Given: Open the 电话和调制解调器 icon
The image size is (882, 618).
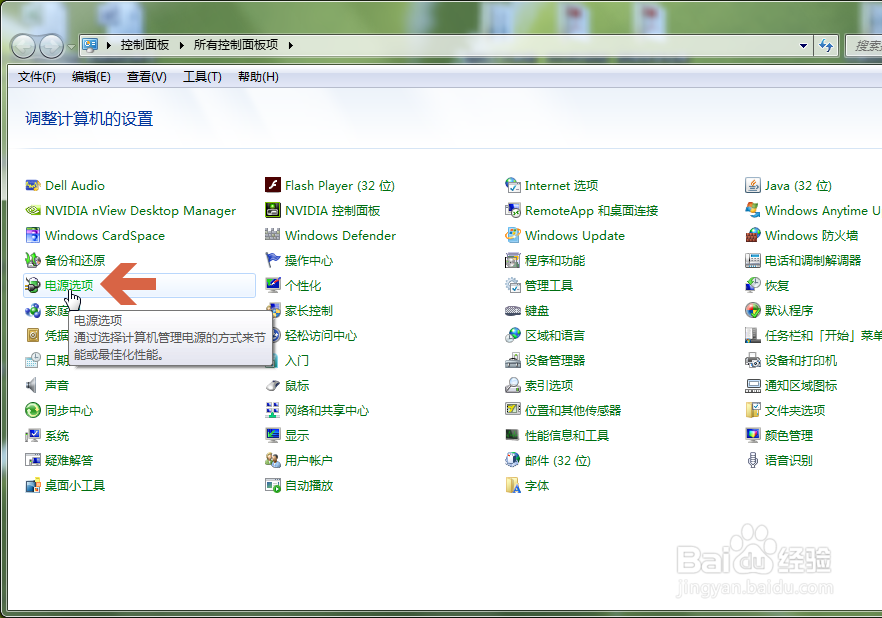Looking at the screenshot, I should [x=753, y=260].
